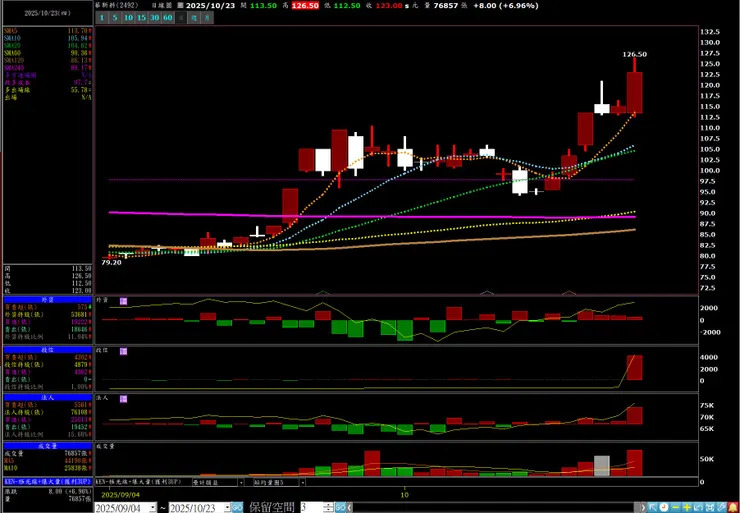Select the highlighted KEN strategy label on the left

coord(48,482)
